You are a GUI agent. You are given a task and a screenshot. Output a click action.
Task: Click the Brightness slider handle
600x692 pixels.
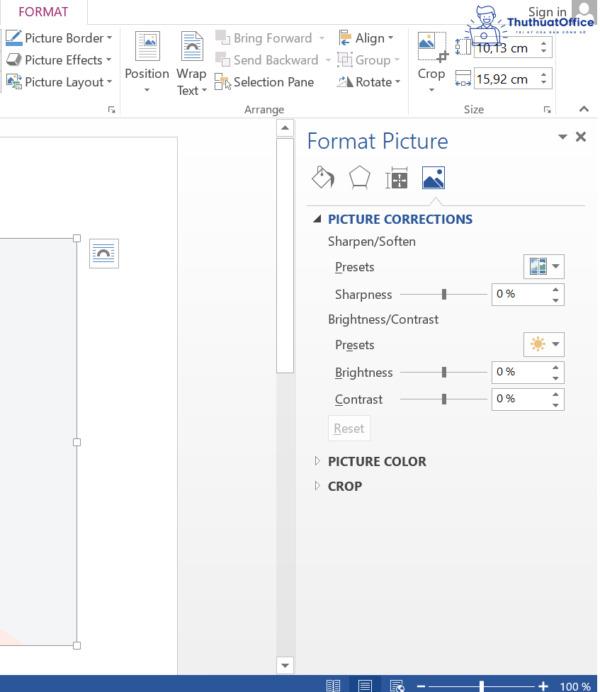pyautogui.click(x=444, y=372)
